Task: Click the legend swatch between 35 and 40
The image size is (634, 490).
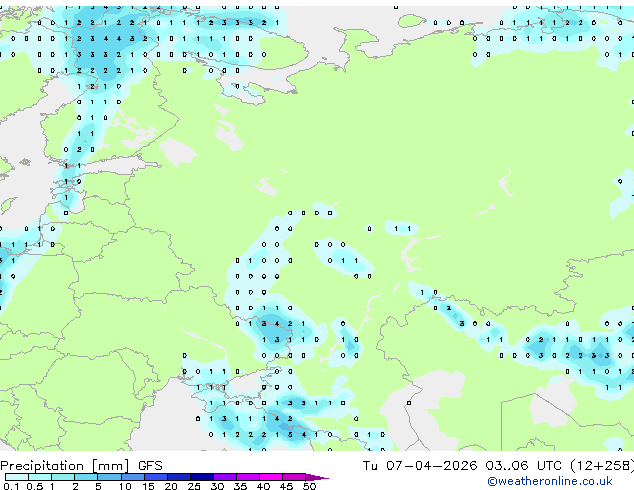Action: tap(248, 477)
